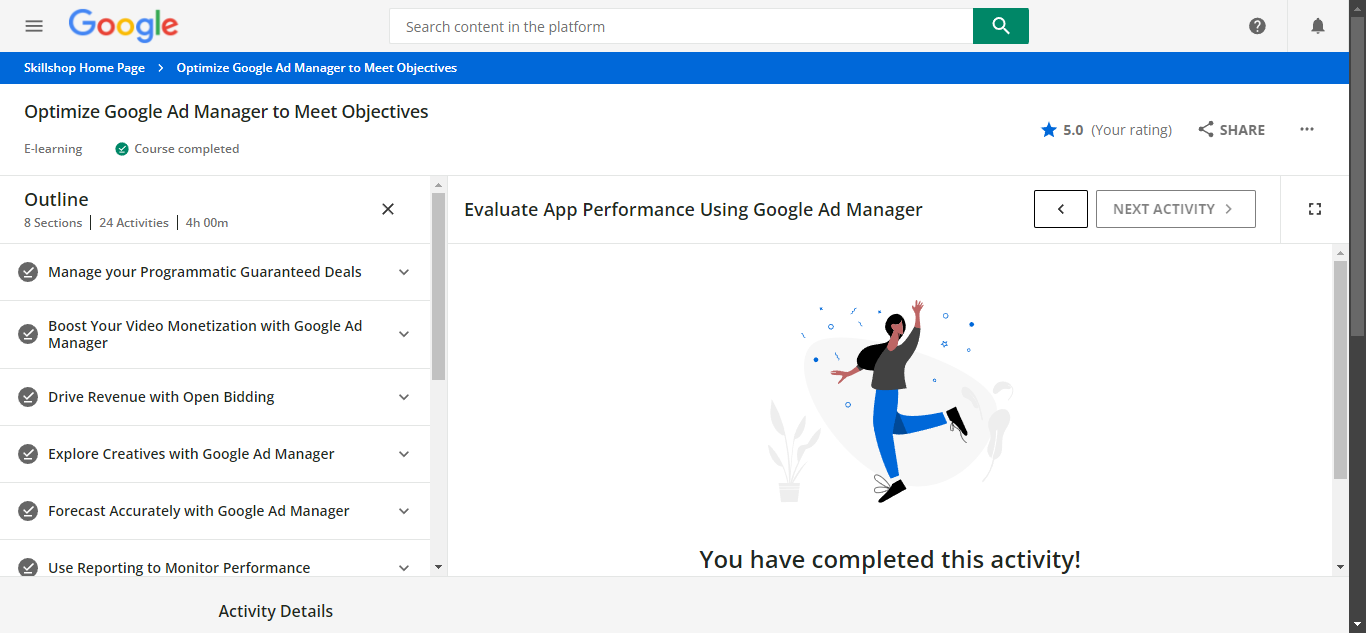This screenshot has width=1366, height=633.
Task: Expand Boost Your Video Monetization section
Action: 404,334
